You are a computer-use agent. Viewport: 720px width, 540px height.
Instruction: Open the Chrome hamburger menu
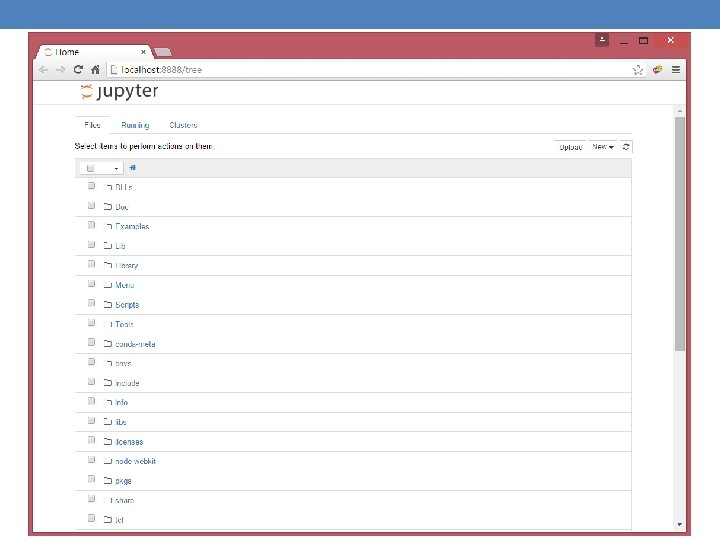675,69
